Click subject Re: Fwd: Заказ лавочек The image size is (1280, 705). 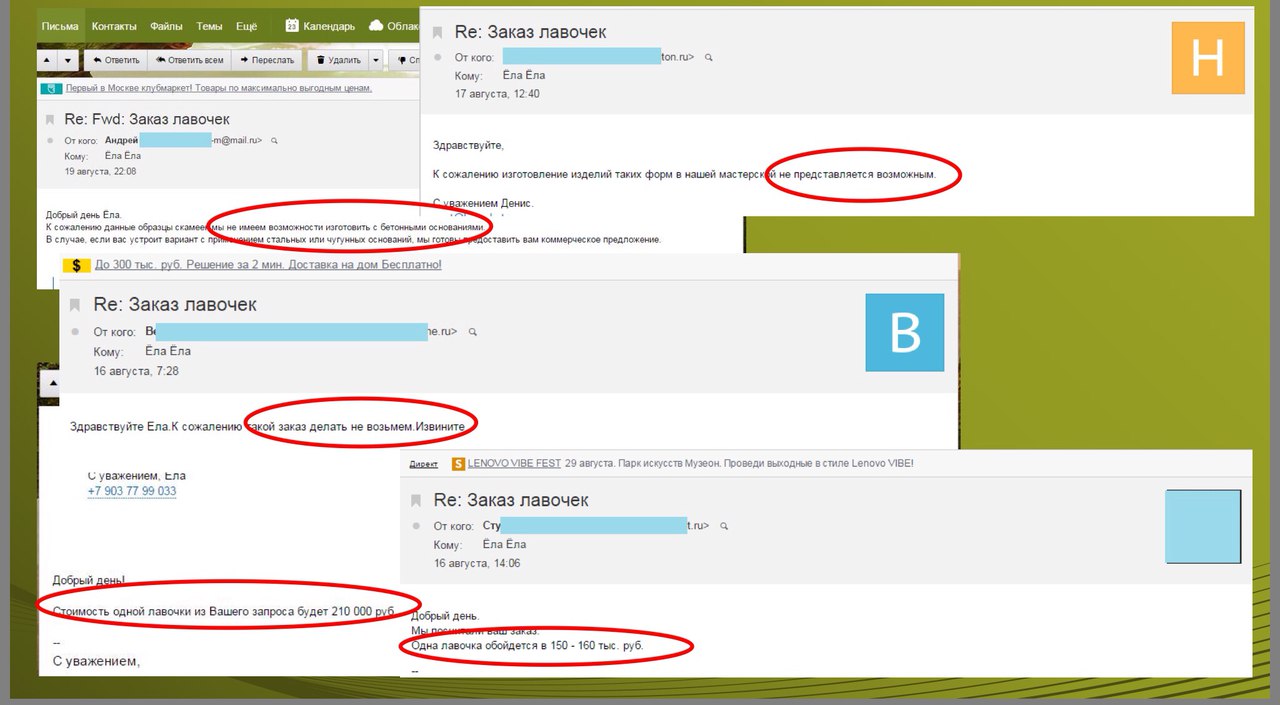click(x=147, y=119)
